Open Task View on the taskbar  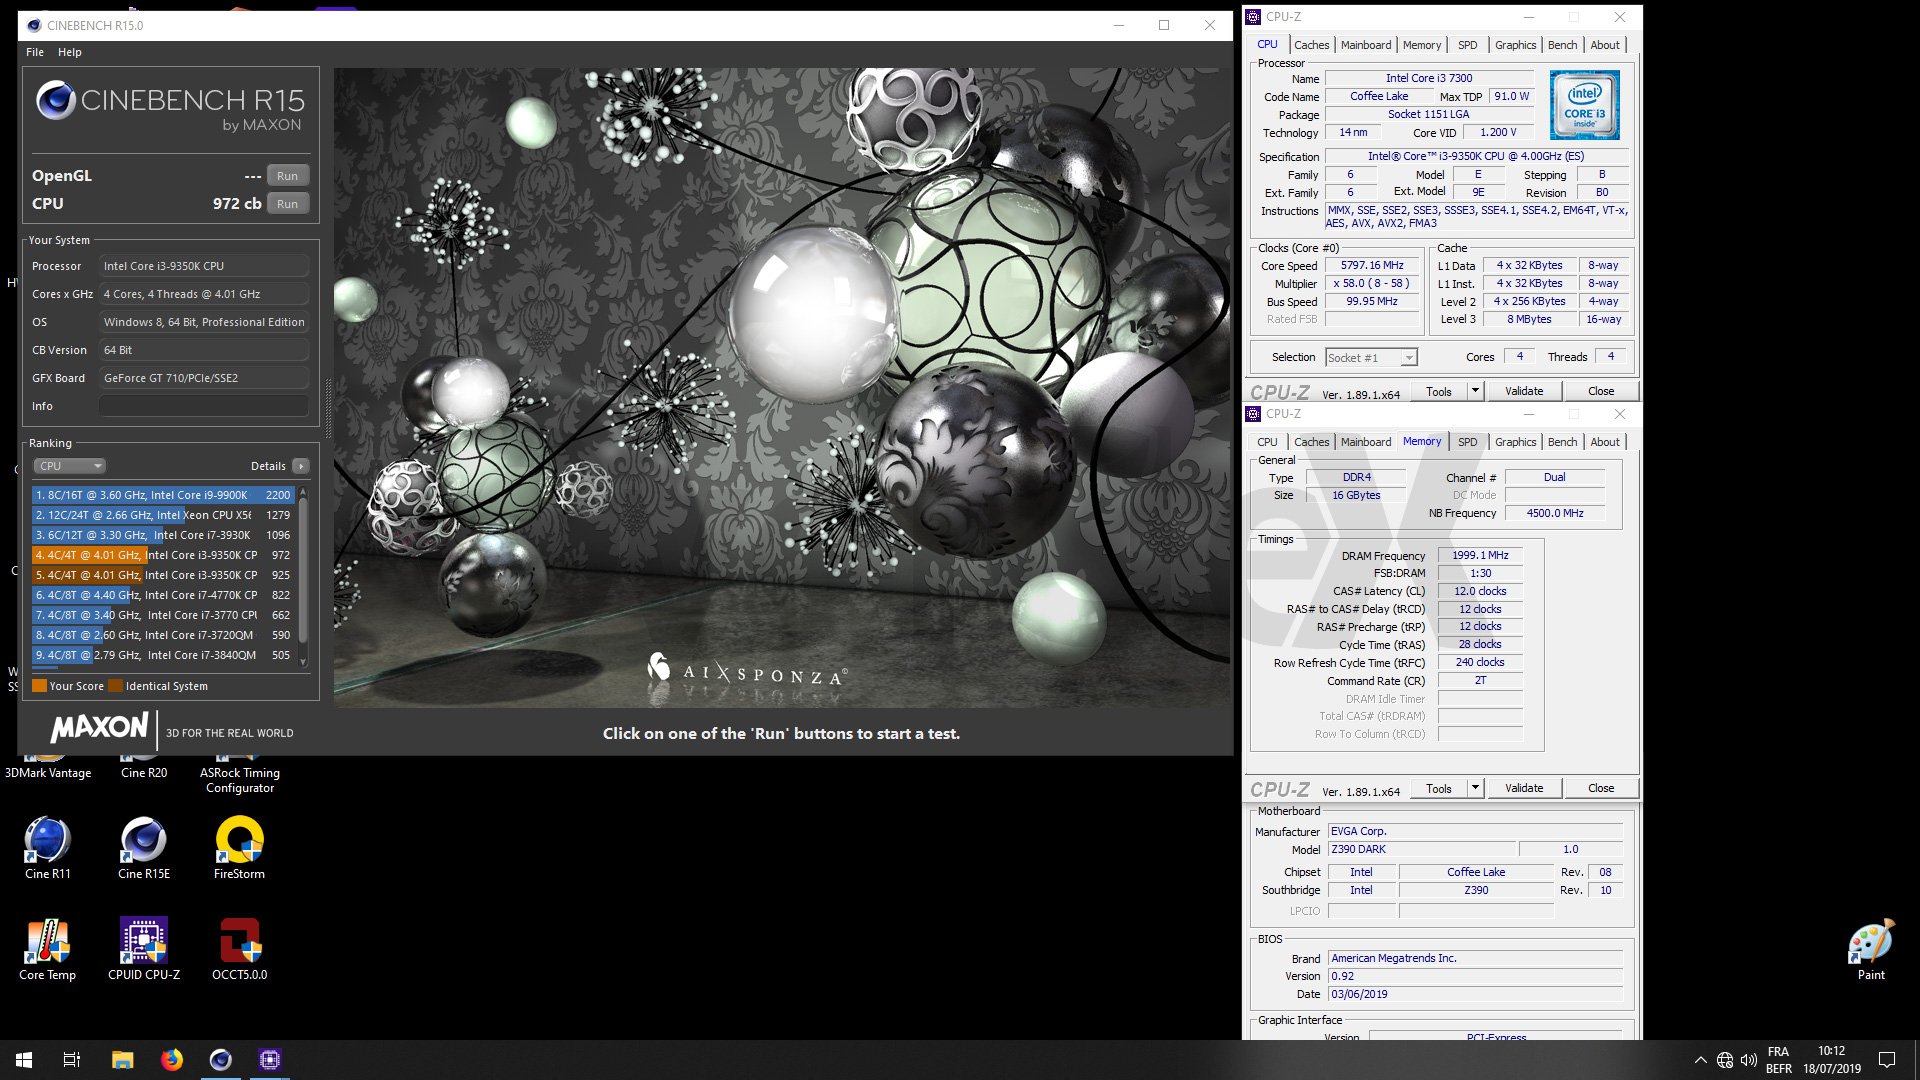pyautogui.click(x=72, y=1060)
